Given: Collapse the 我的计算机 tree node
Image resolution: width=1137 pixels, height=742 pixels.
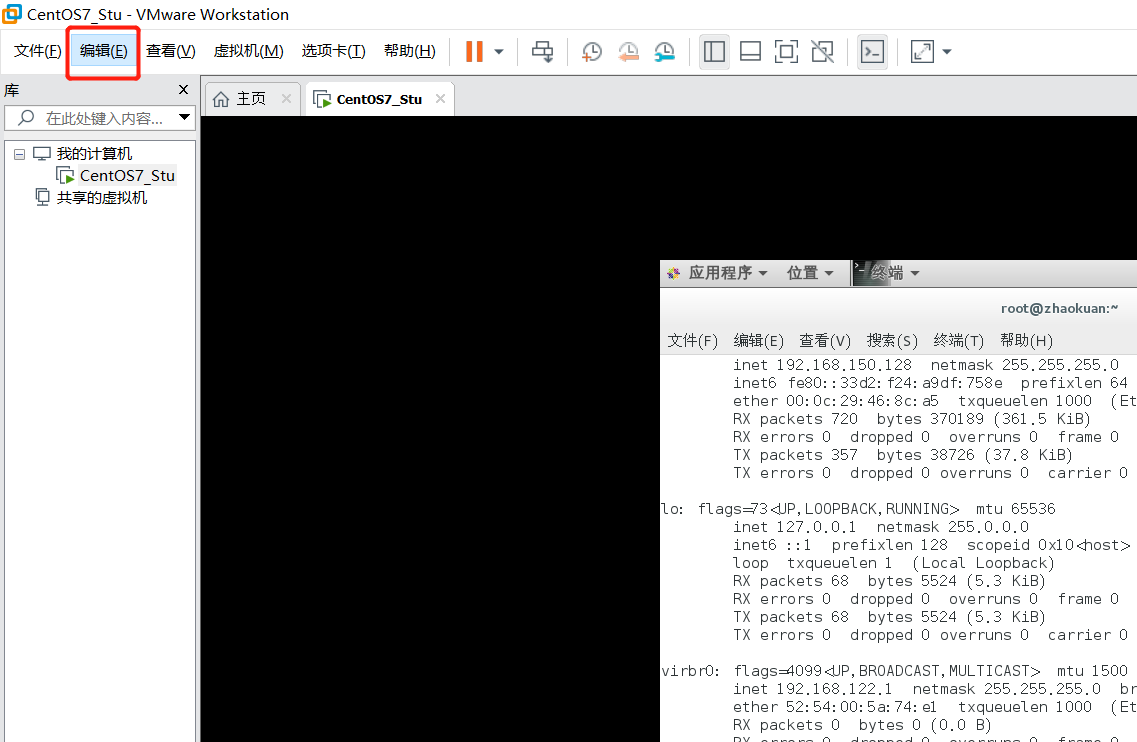Looking at the screenshot, I should [x=20, y=154].
